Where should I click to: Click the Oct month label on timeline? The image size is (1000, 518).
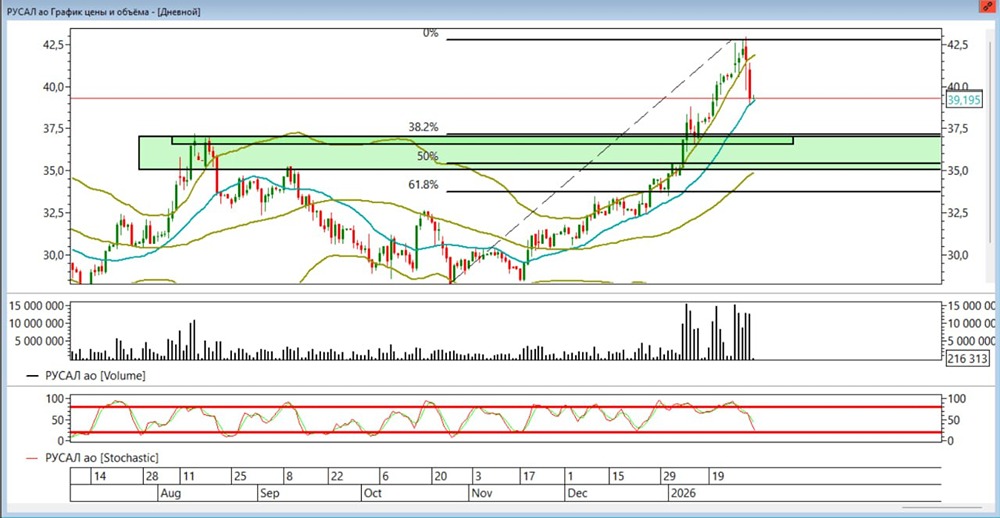click(x=372, y=493)
